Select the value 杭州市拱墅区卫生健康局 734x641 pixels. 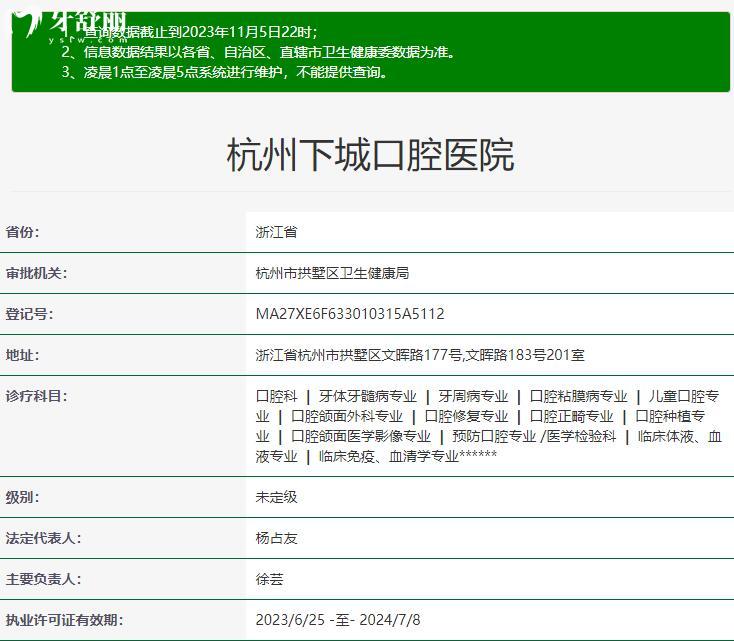332,273
